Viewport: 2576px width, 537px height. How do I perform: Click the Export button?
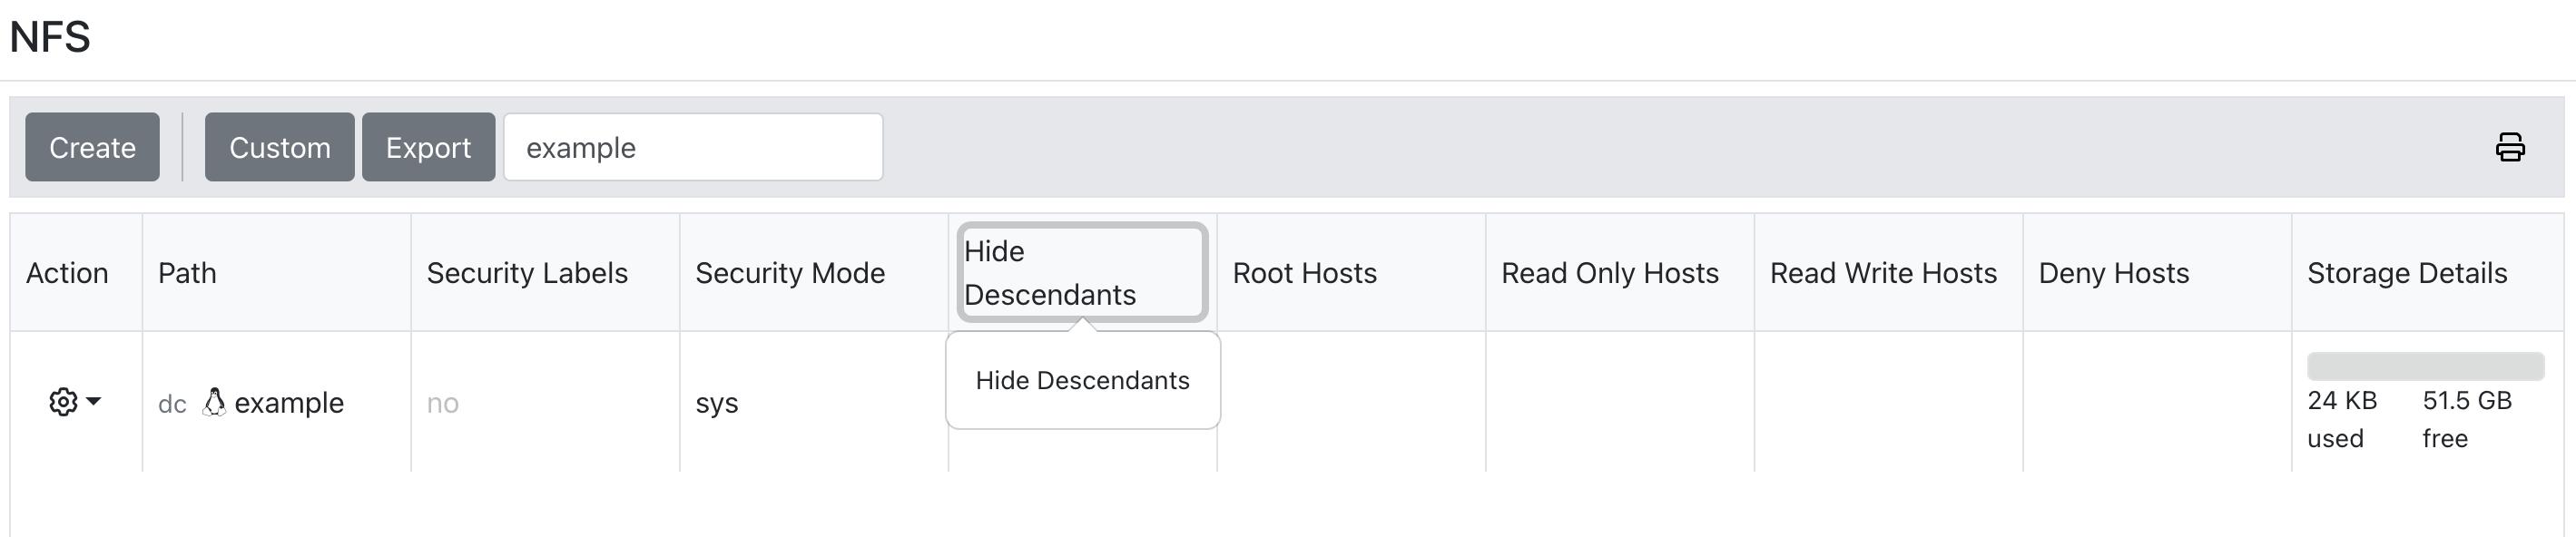[x=428, y=147]
